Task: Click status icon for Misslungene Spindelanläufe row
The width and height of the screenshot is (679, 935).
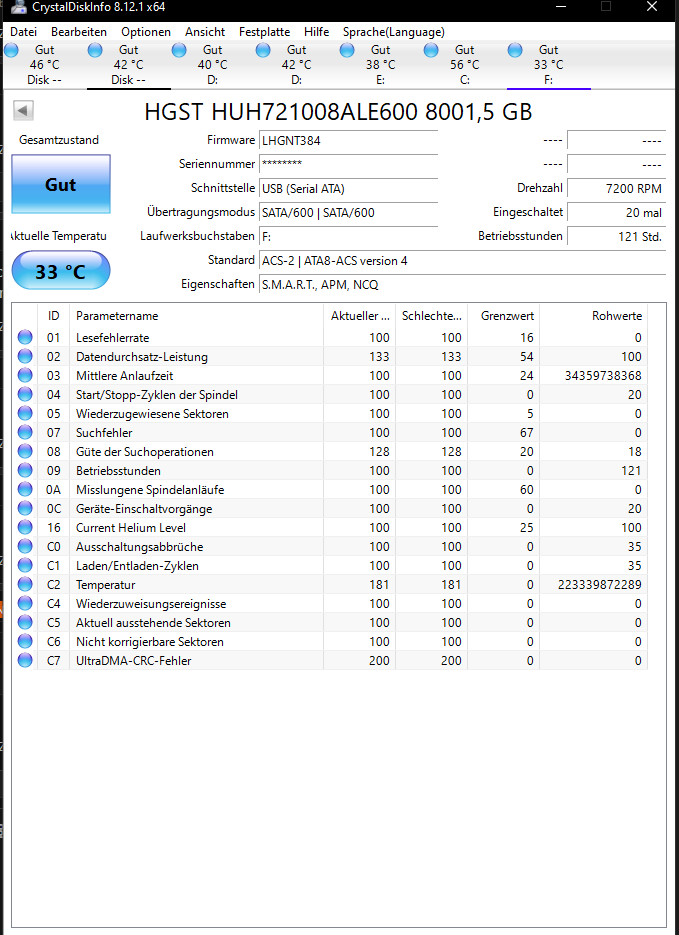Action: click(25, 490)
